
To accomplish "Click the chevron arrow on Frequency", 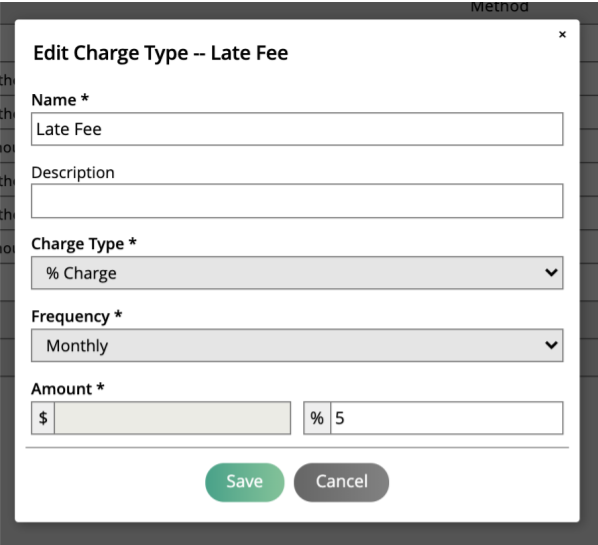I will click(x=551, y=345).
